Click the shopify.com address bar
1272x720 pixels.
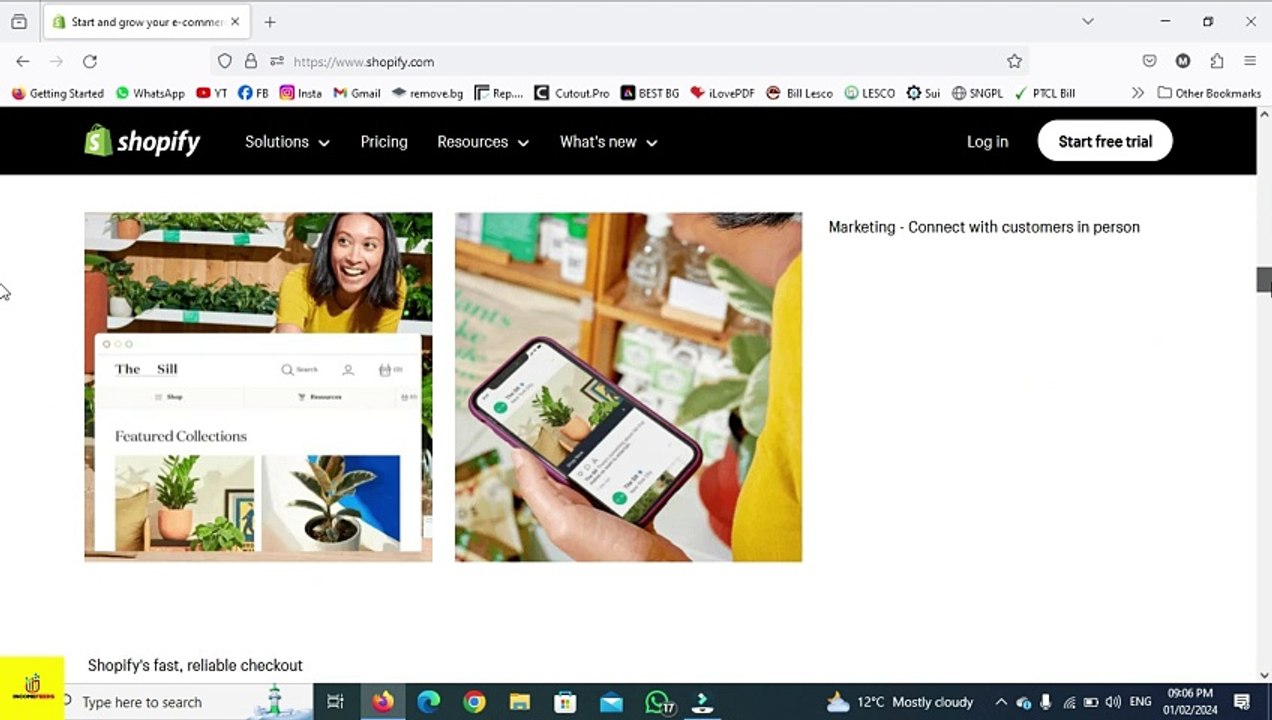tap(620, 61)
